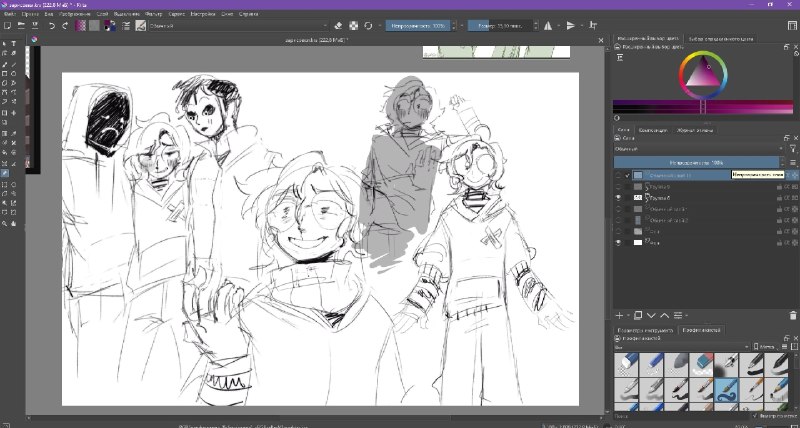The height and width of the screenshot is (428, 800).
Task: Hide the bottom Фон layer
Action: 618,243
